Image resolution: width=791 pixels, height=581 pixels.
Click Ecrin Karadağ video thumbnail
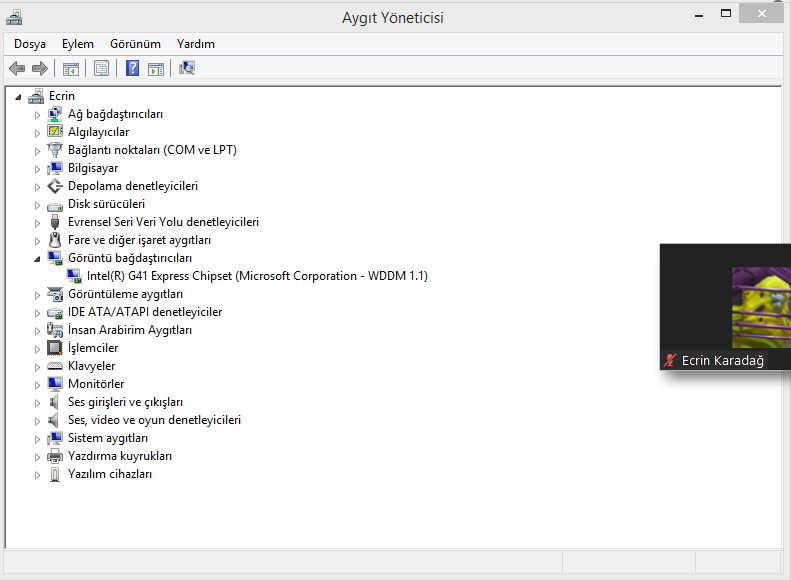[x=725, y=307]
